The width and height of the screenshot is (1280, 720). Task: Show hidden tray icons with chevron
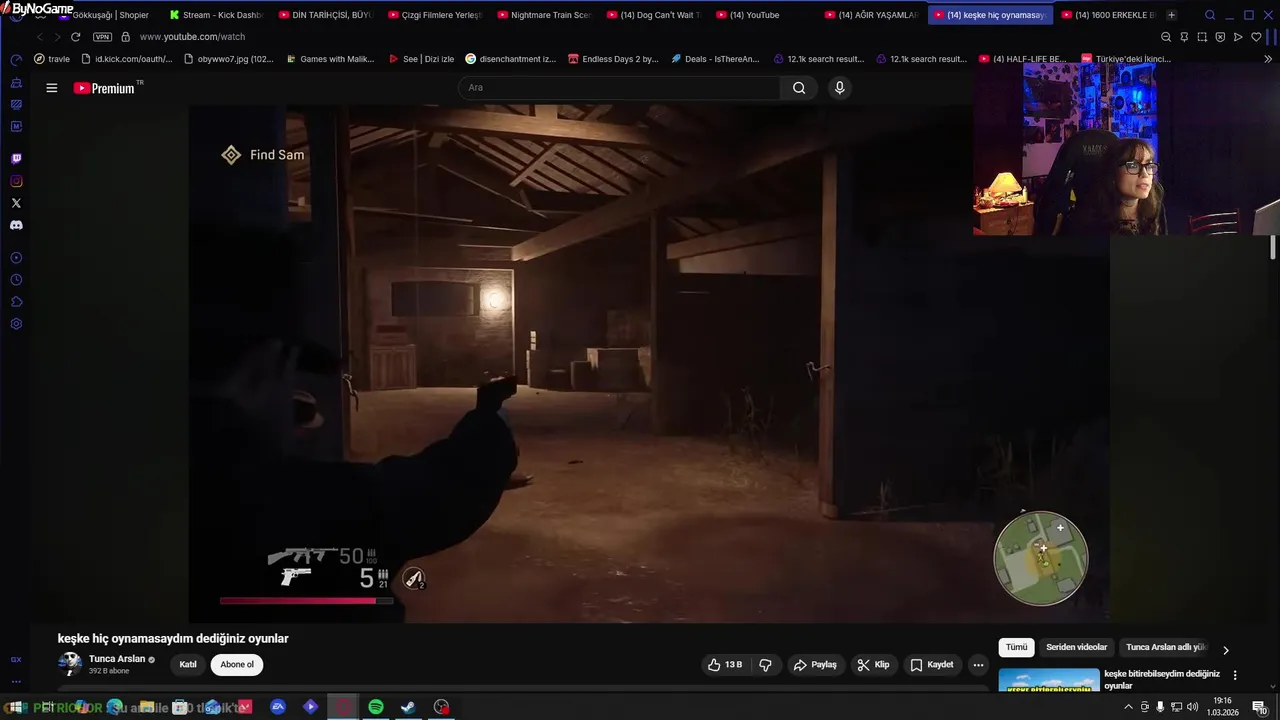(1129, 707)
